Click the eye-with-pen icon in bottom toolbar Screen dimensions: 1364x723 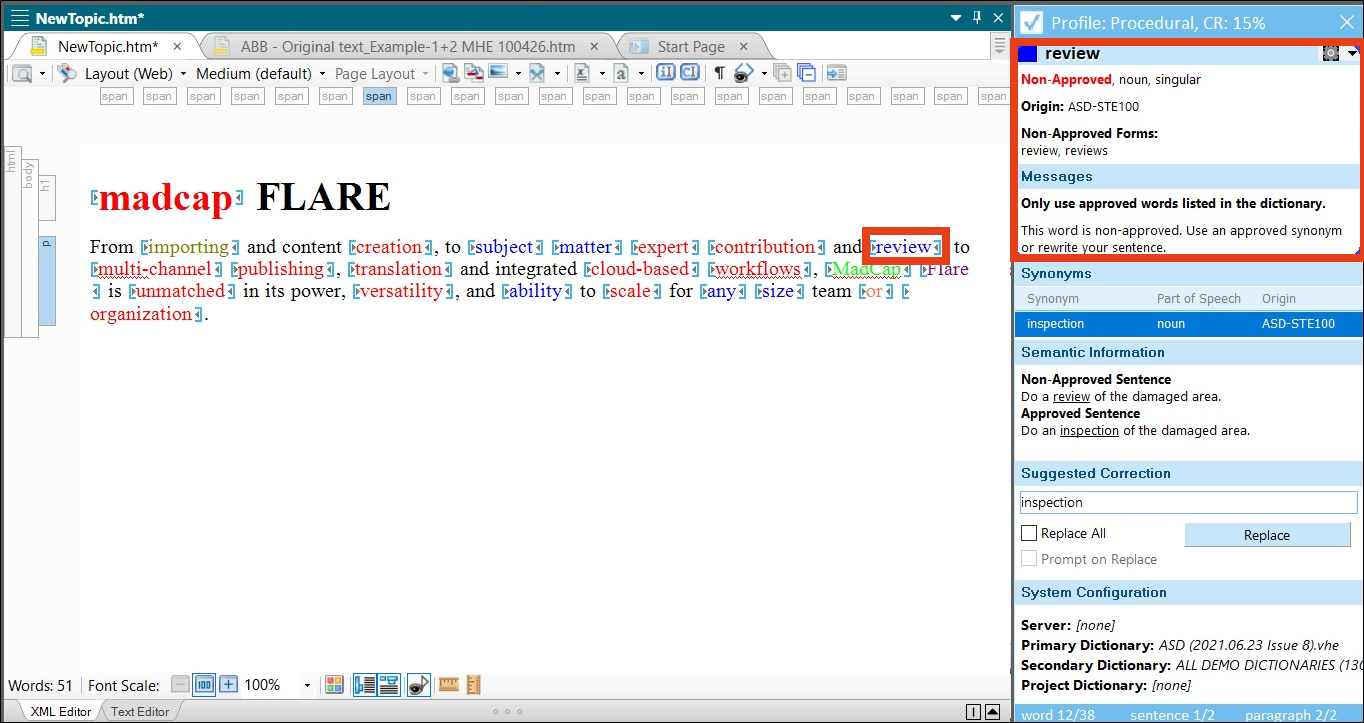418,685
